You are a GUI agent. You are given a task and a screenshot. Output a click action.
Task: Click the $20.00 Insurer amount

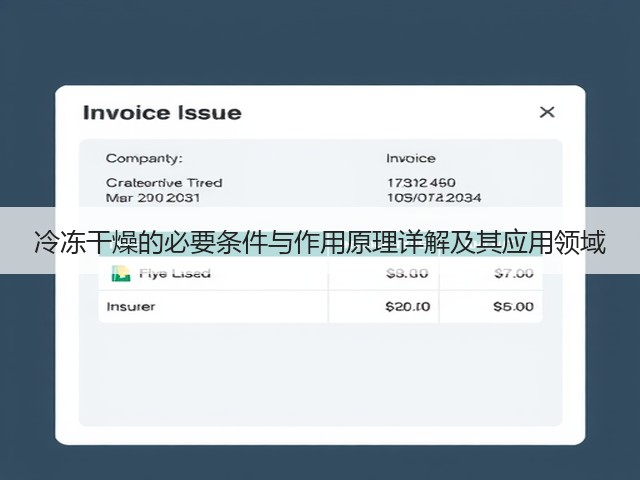point(407,307)
